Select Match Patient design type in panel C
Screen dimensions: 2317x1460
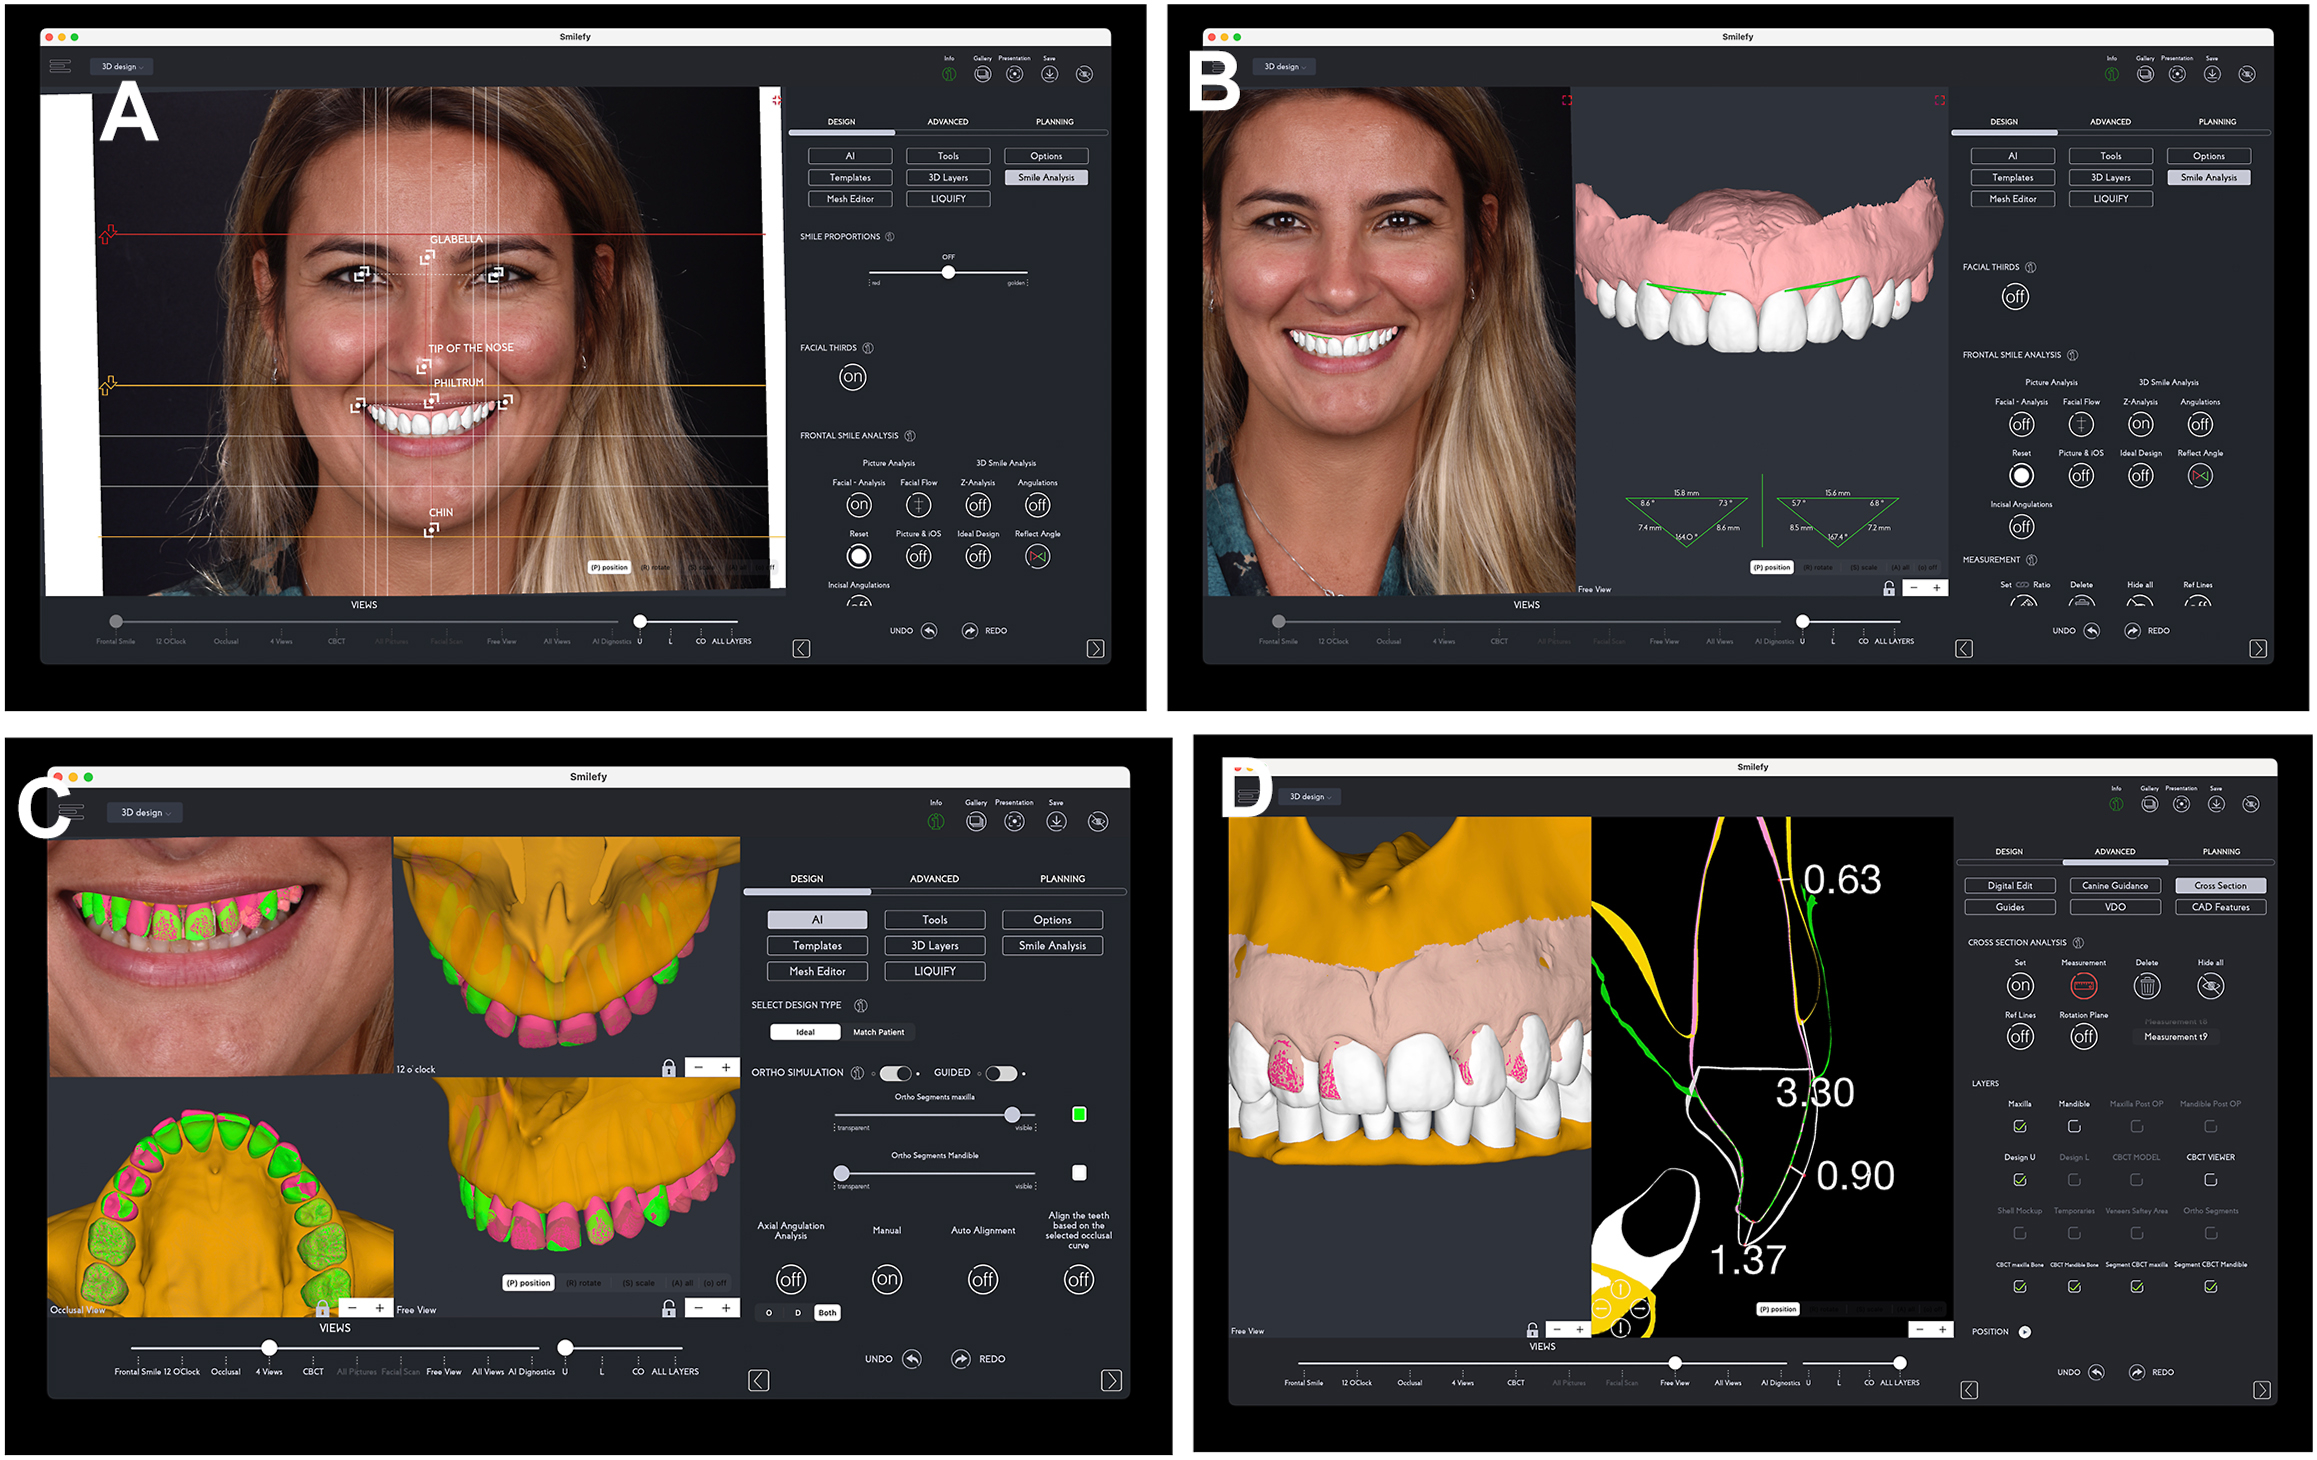879,1032
